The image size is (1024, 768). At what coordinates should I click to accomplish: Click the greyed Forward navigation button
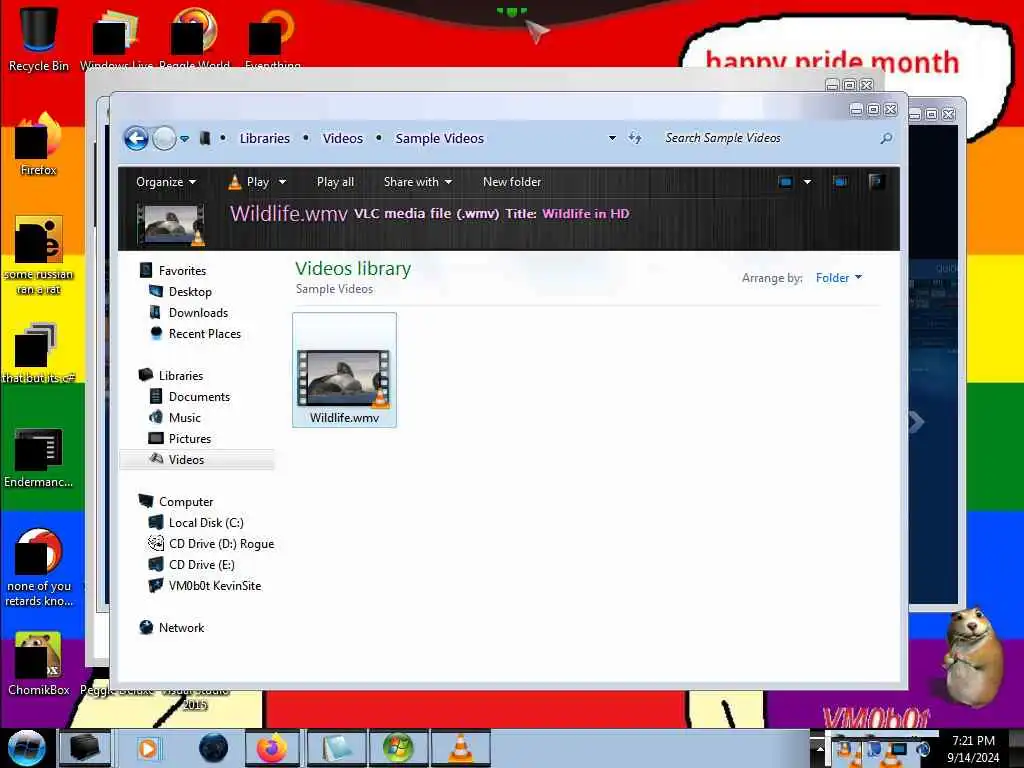pyautogui.click(x=164, y=138)
